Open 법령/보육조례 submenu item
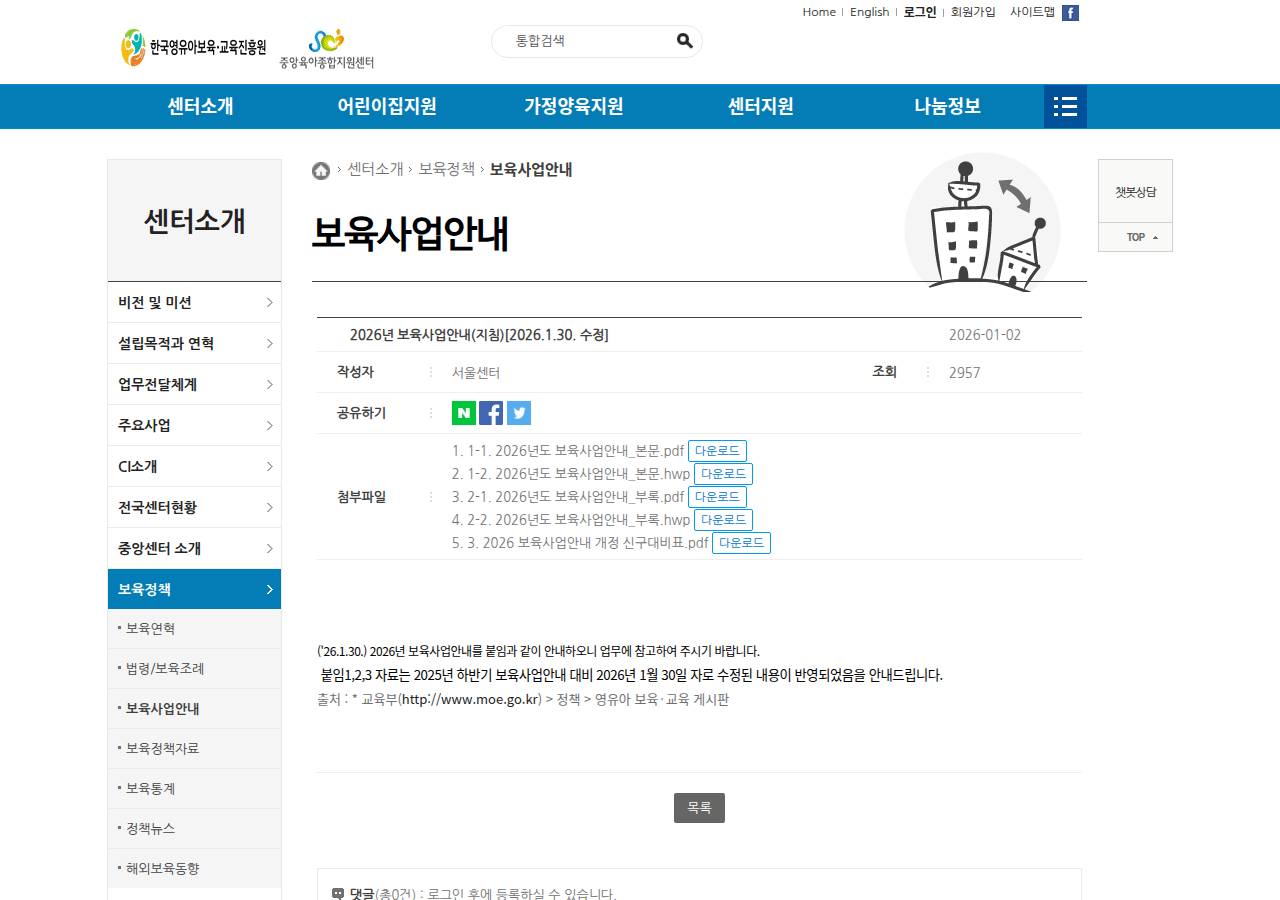Screen dimensions: 1280x900 click(x=194, y=668)
